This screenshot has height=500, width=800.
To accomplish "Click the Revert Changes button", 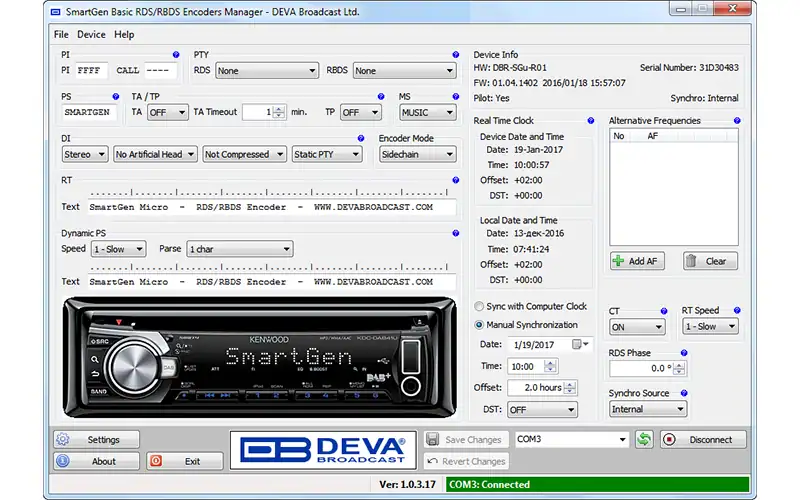I will tap(466, 461).
